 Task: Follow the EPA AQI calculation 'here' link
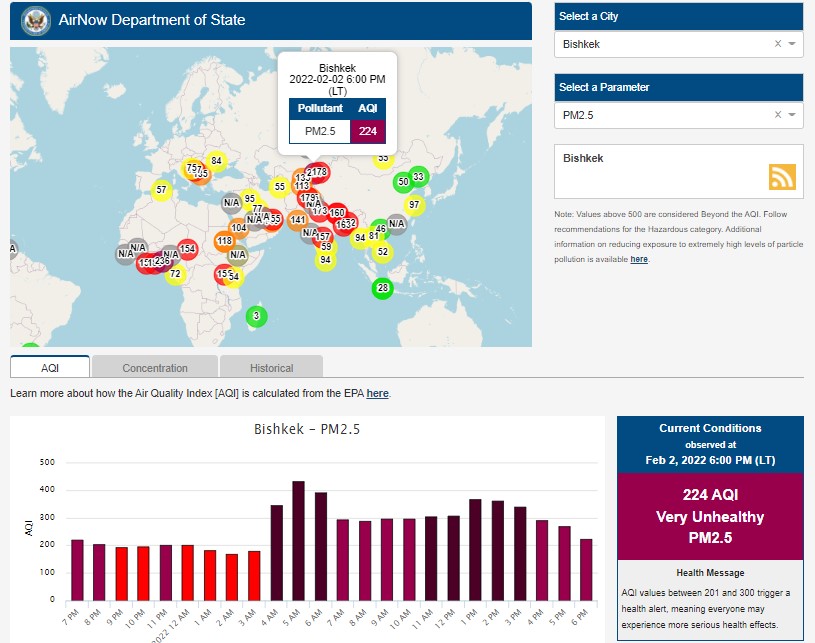point(377,394)
